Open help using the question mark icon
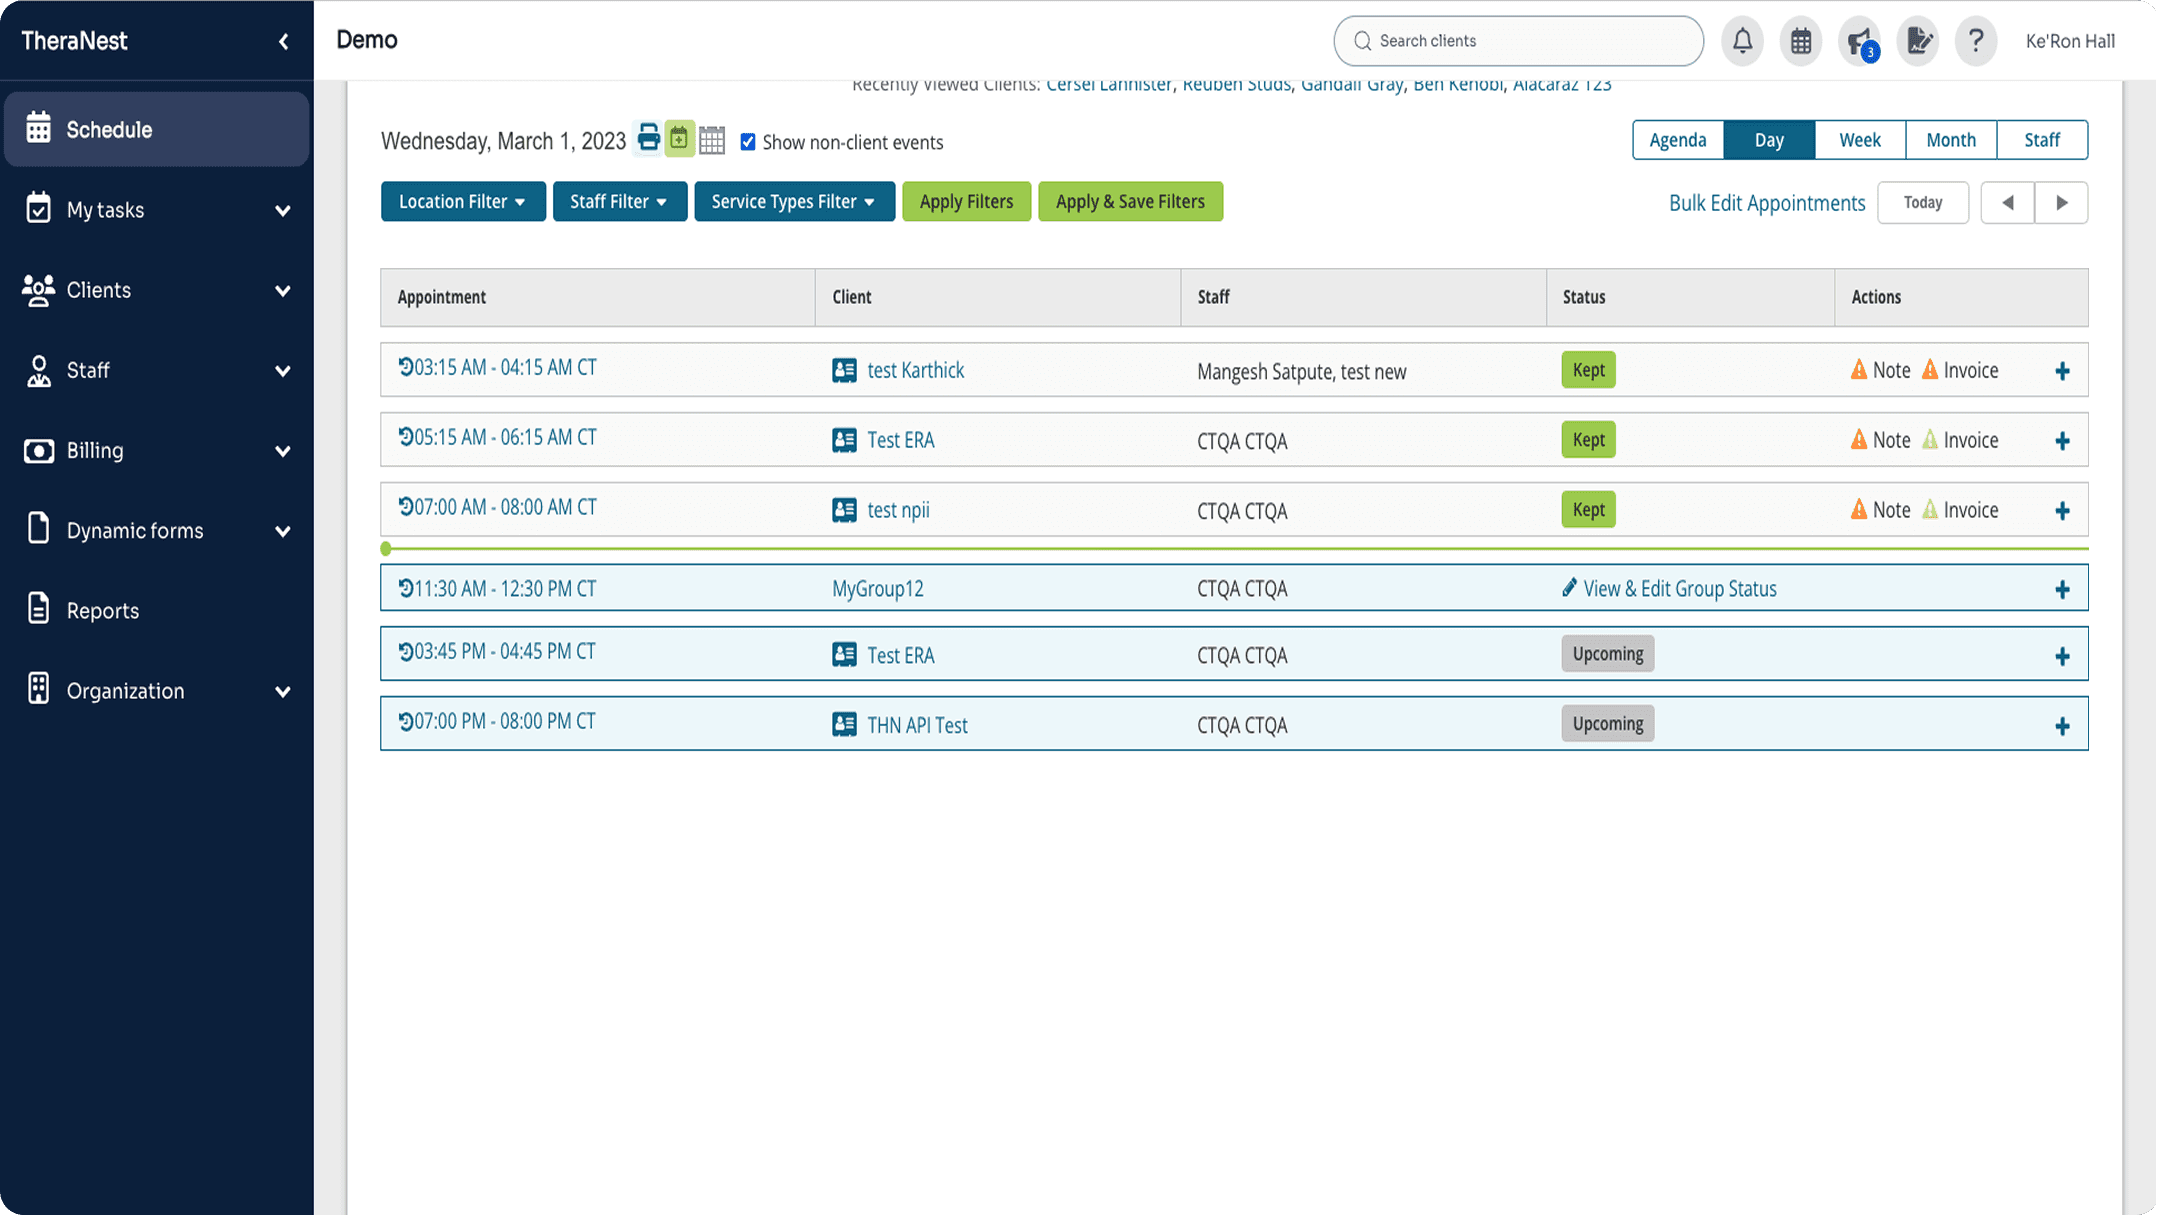Screen dimensions: 2160x1215 pyautogui.click(x=1975, y=41)
